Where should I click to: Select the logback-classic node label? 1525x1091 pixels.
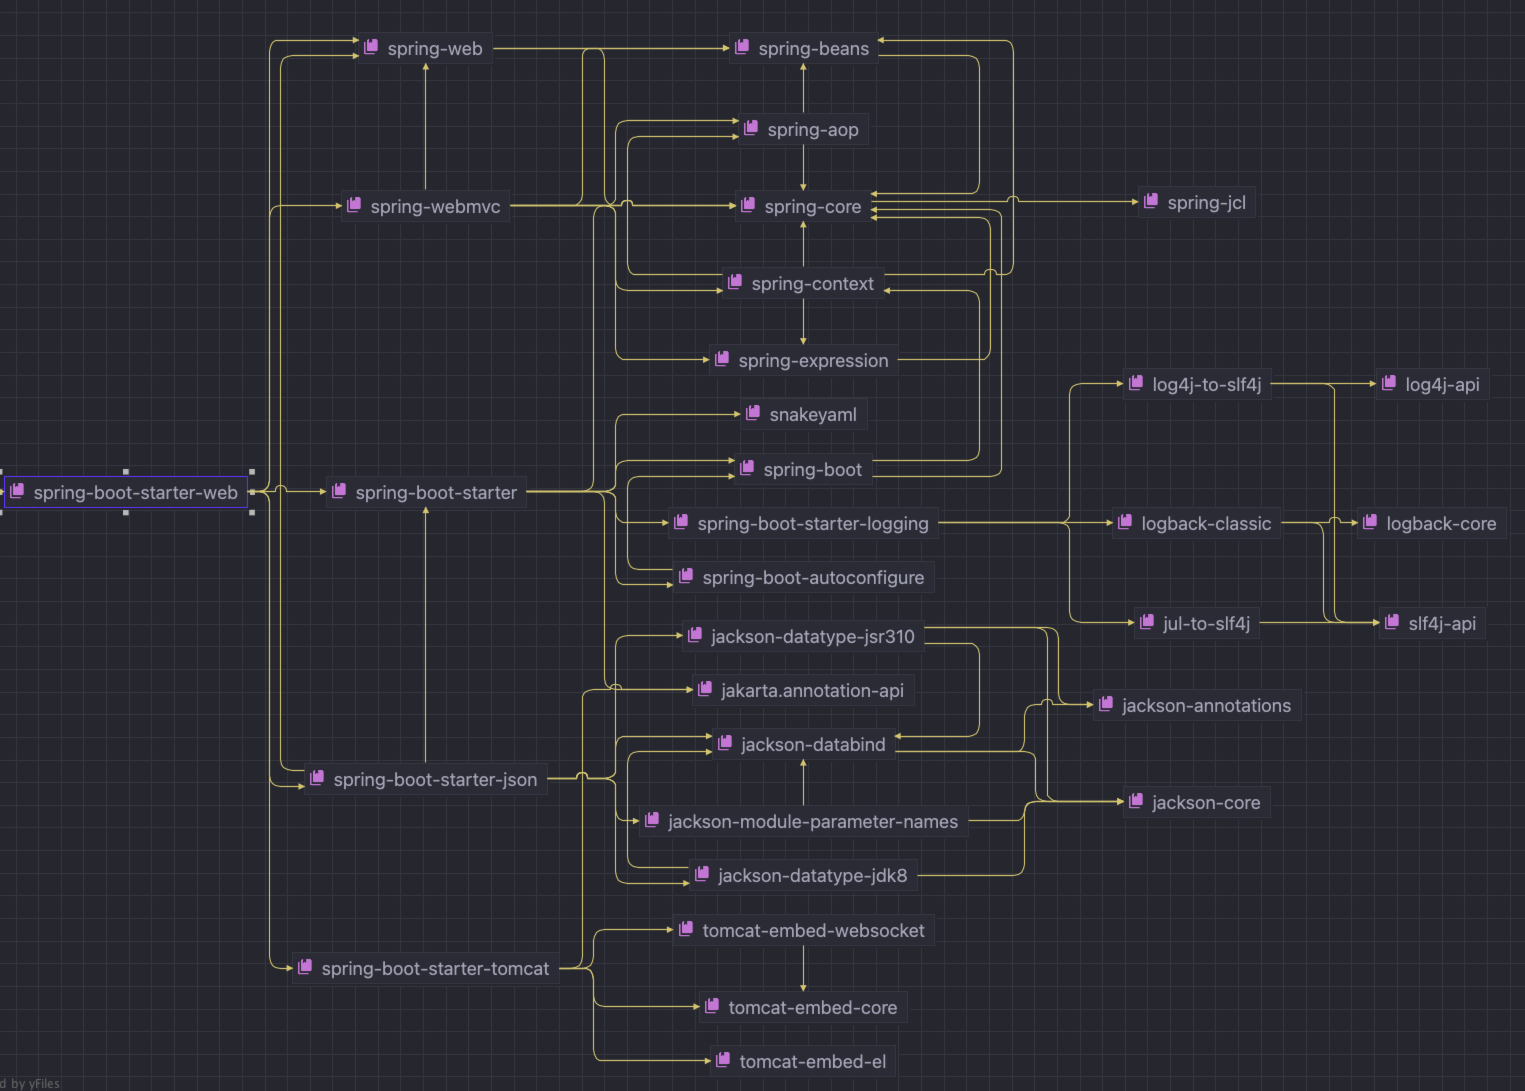click(1206, 524)
